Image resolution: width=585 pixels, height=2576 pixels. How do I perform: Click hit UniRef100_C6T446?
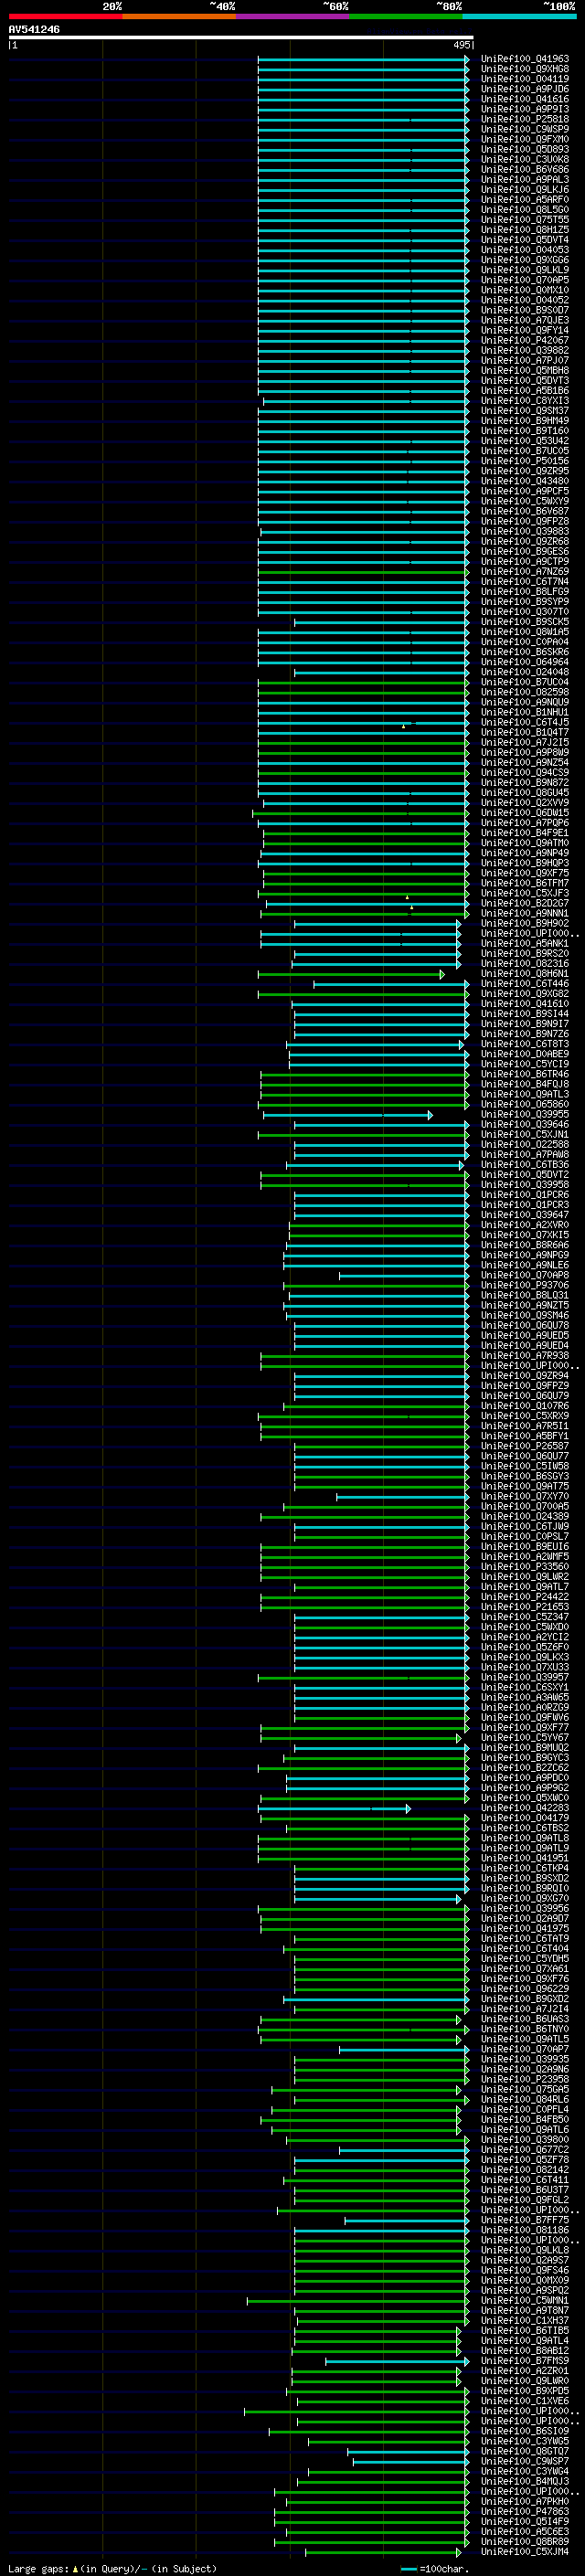click(x=525, y=984)
